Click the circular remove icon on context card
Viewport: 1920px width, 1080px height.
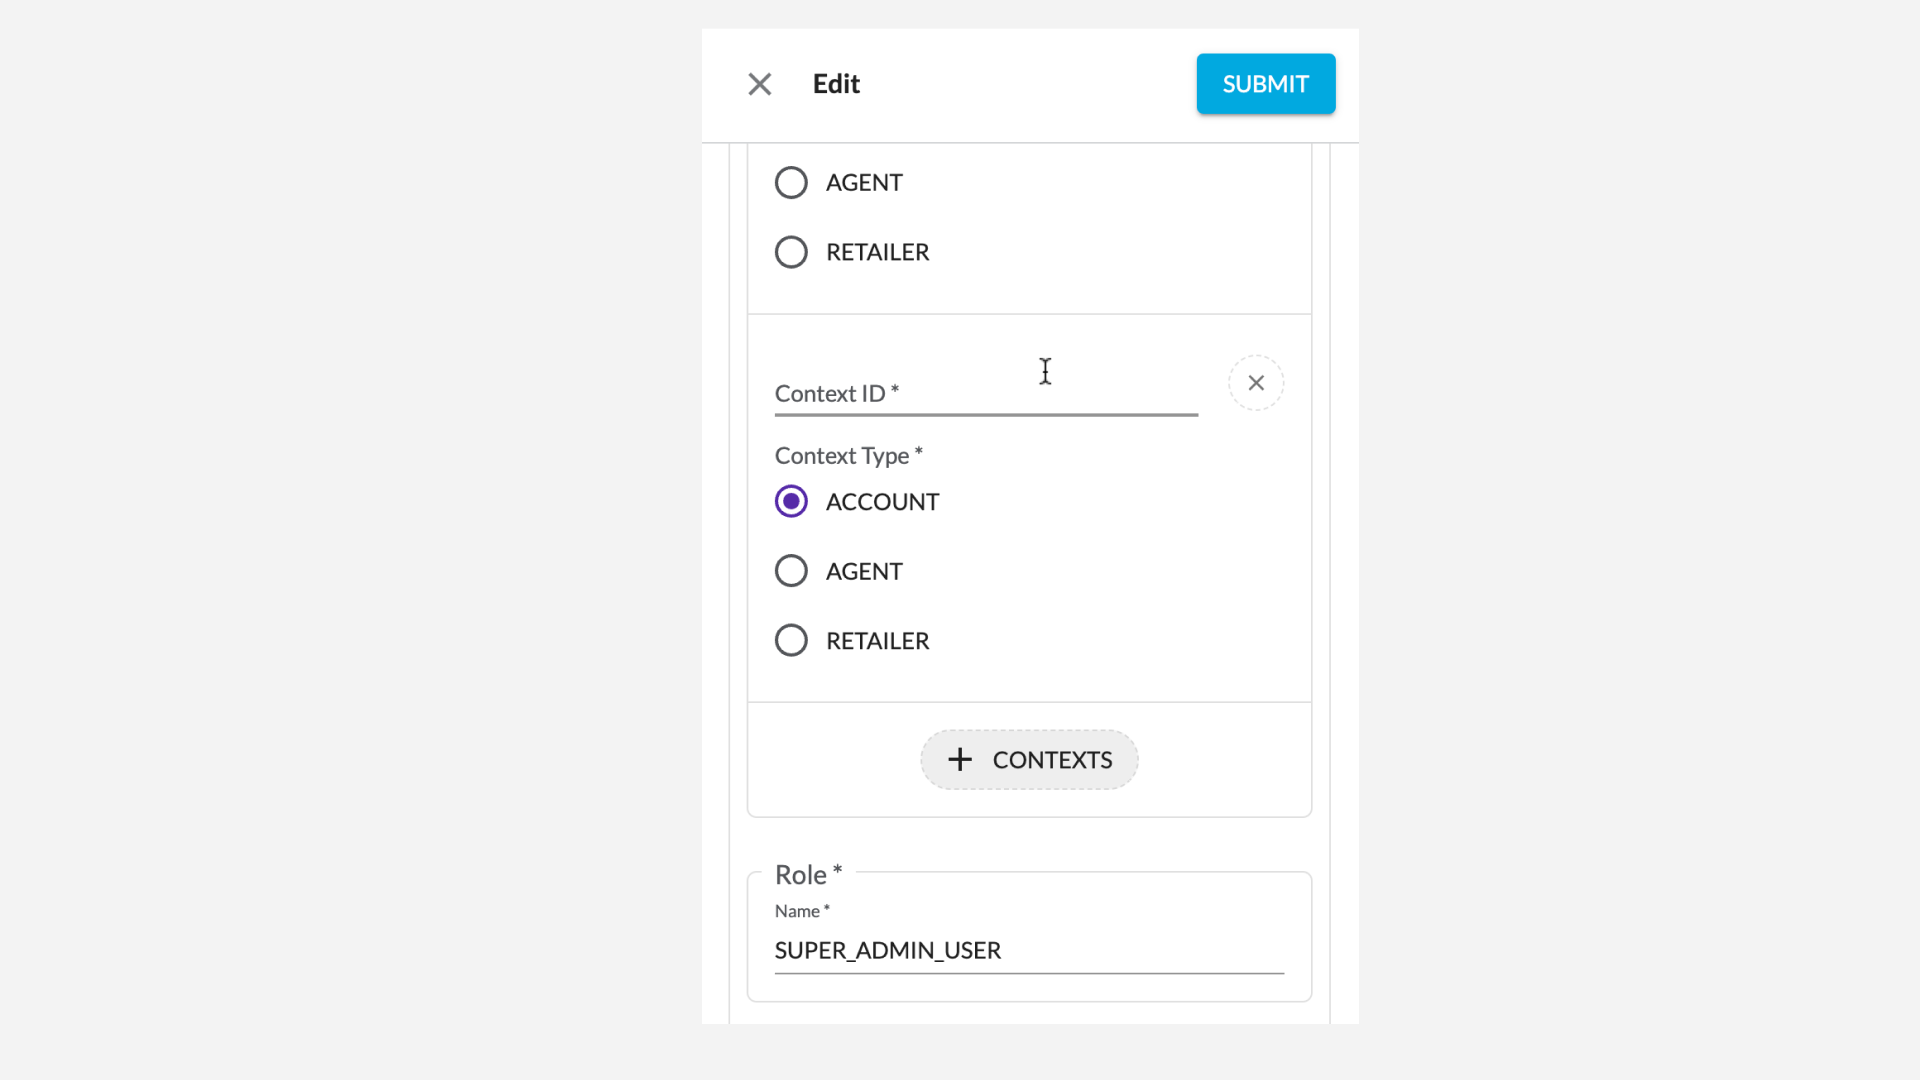point(1256,383)
